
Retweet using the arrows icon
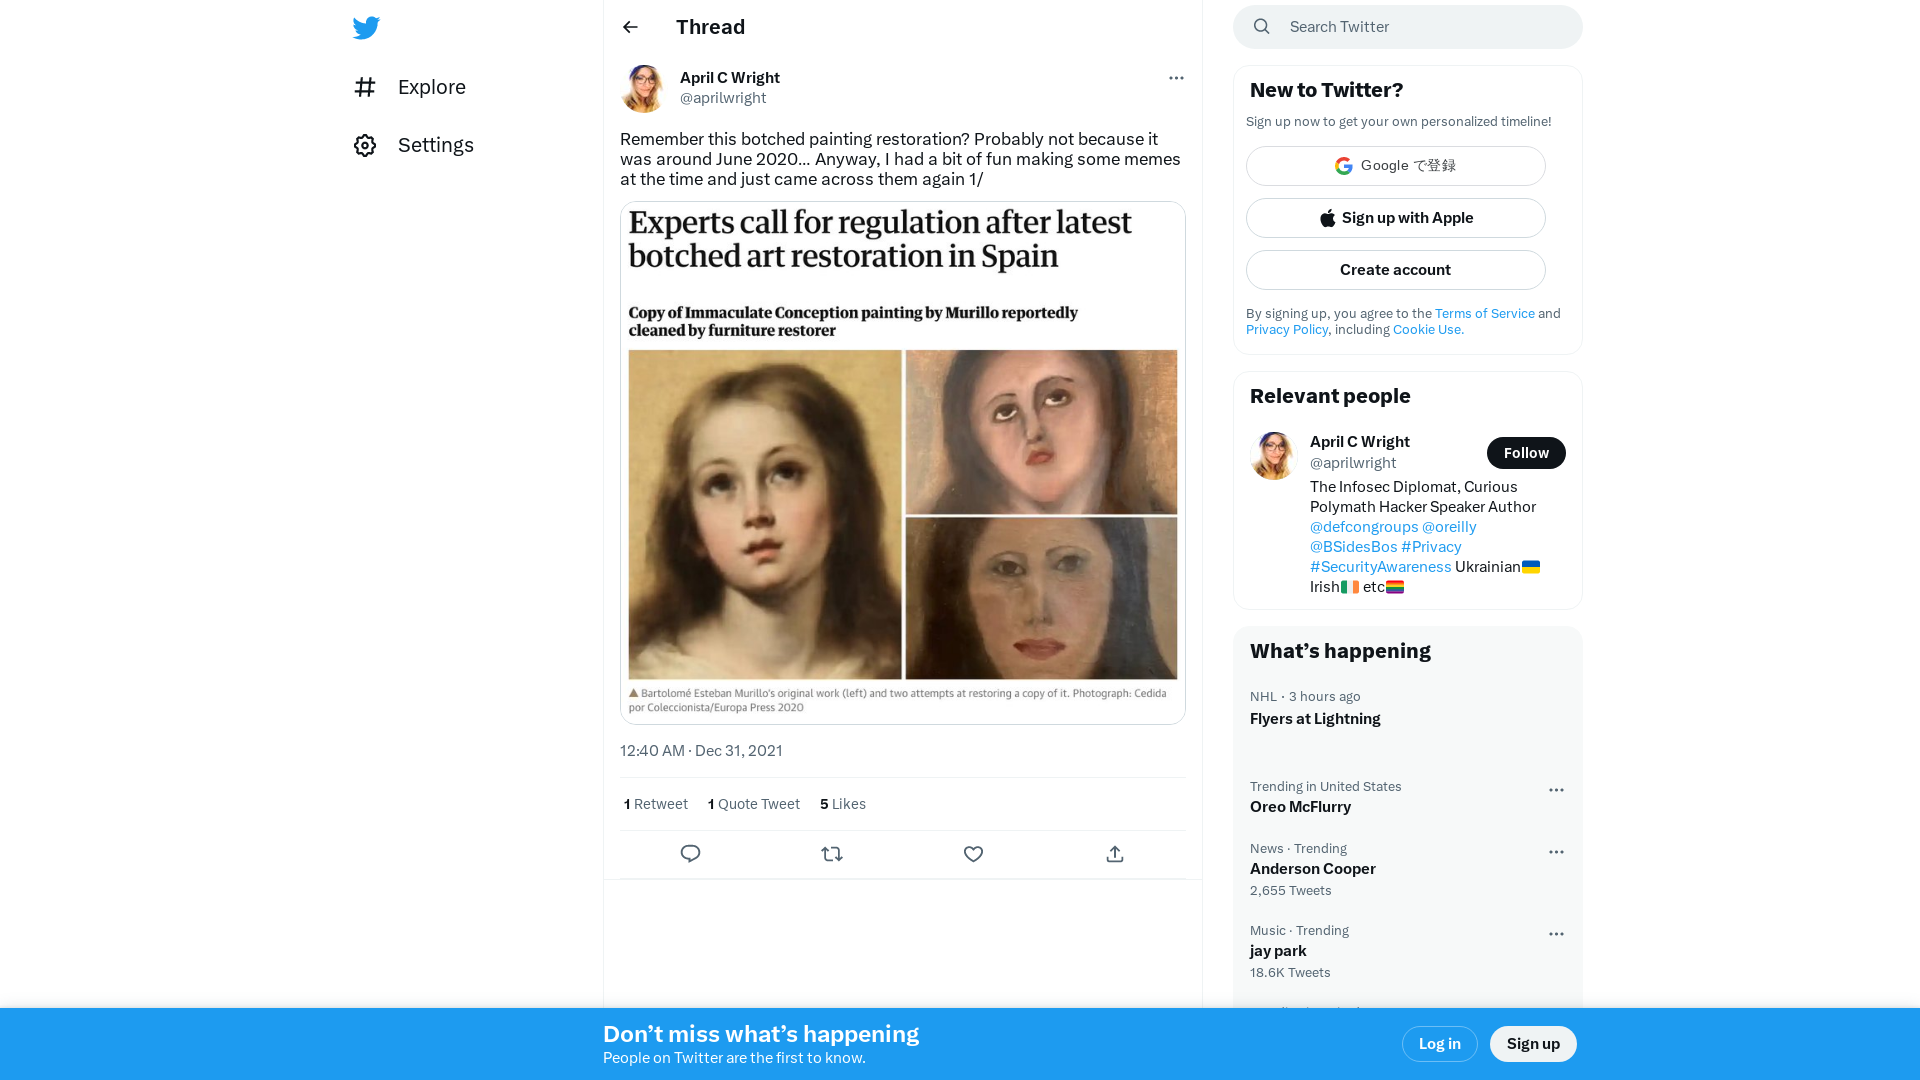832,854
